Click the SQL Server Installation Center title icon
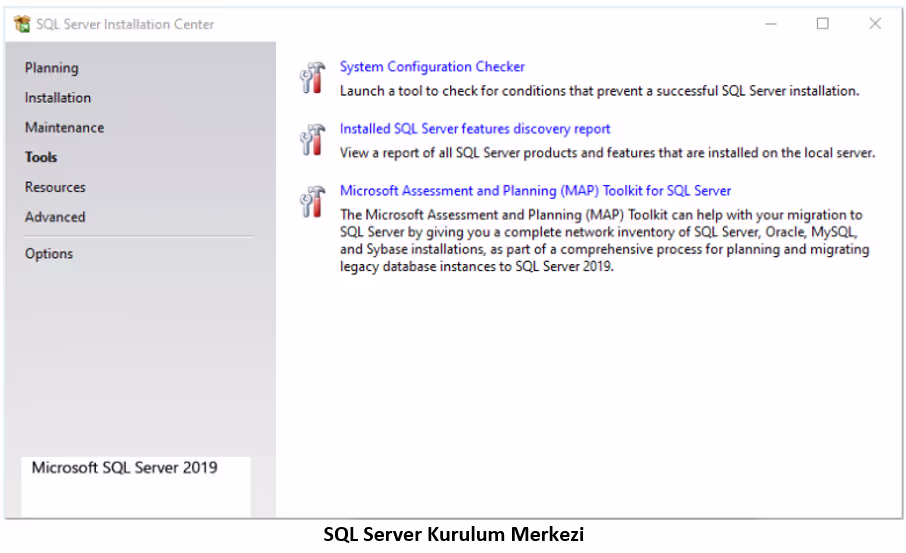 pos(22,24)
